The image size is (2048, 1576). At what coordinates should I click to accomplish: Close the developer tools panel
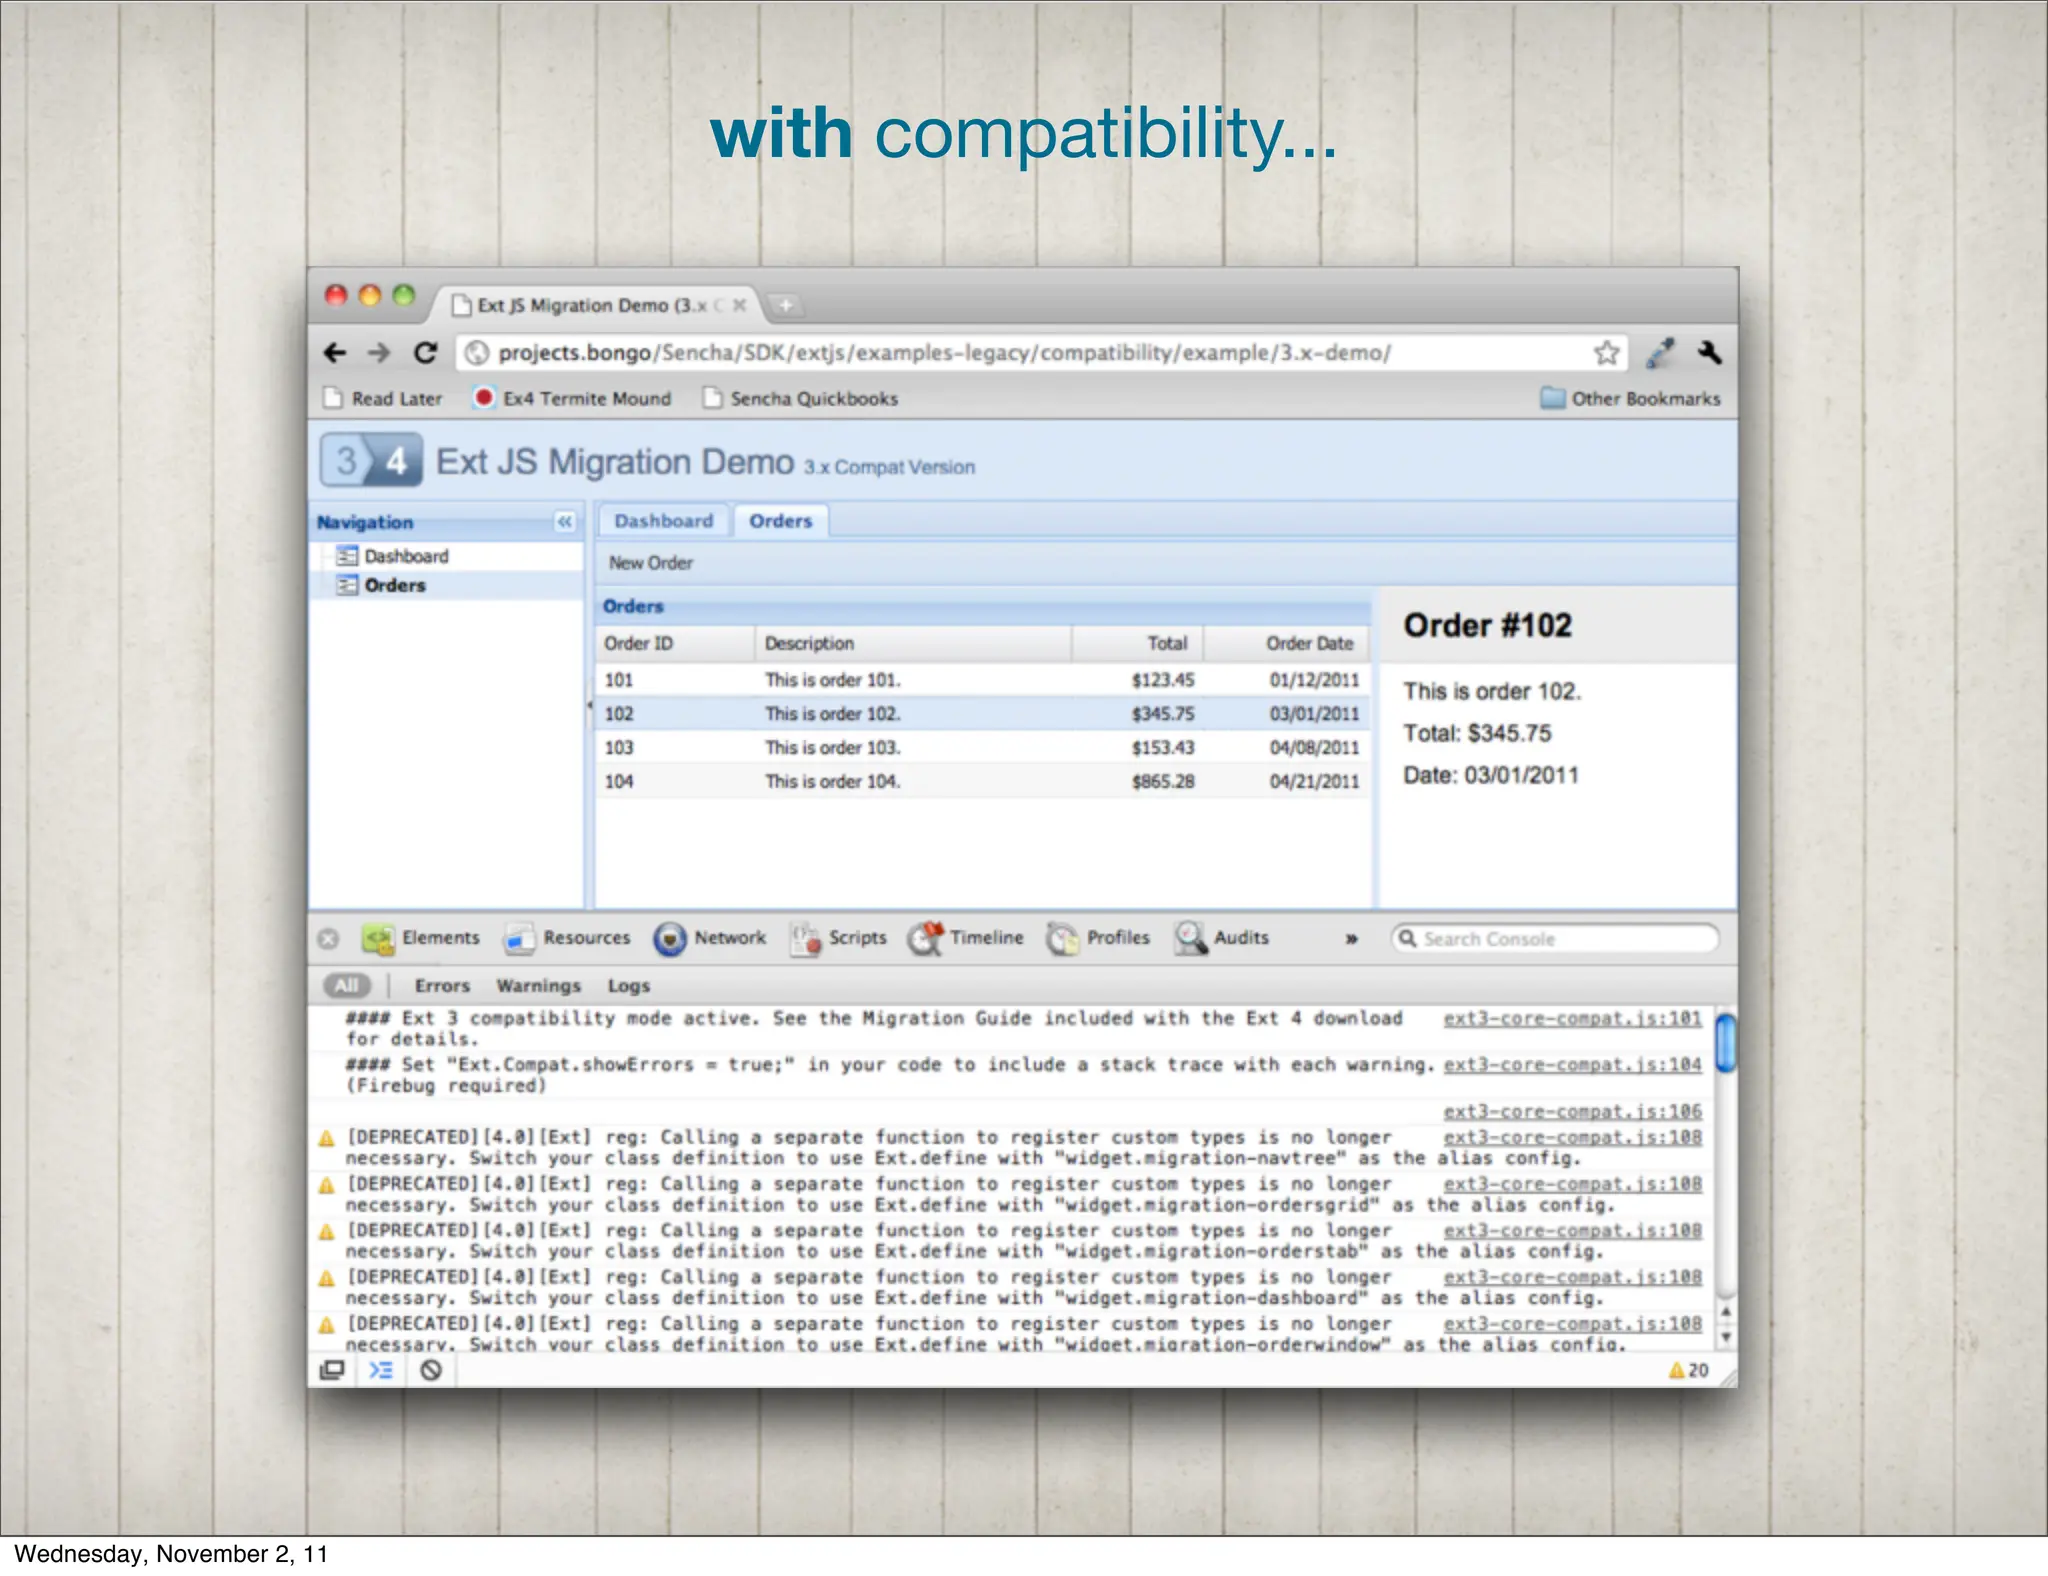pos(328,939)
